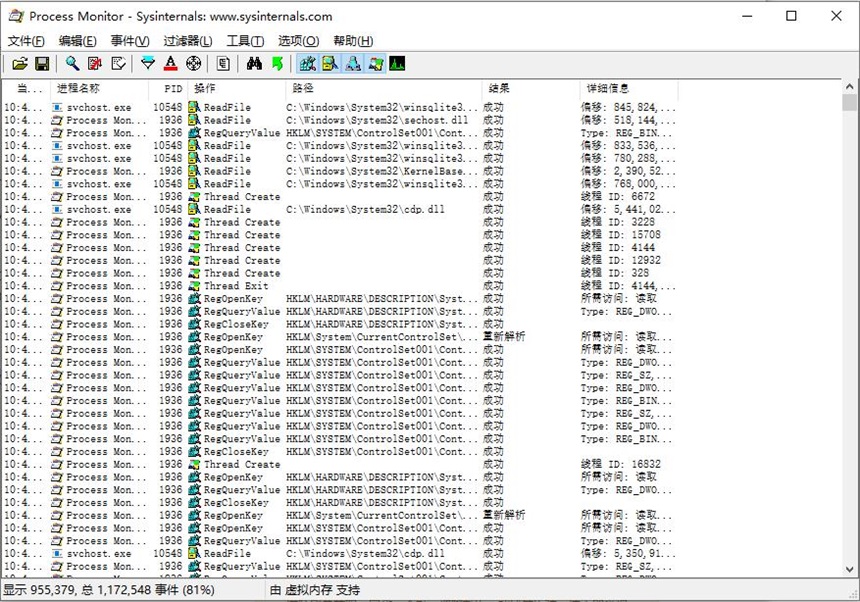This screenshot has height=602, width=860.
Task: Open the Process Tree toolbar icon
Action: click(223, 64)
